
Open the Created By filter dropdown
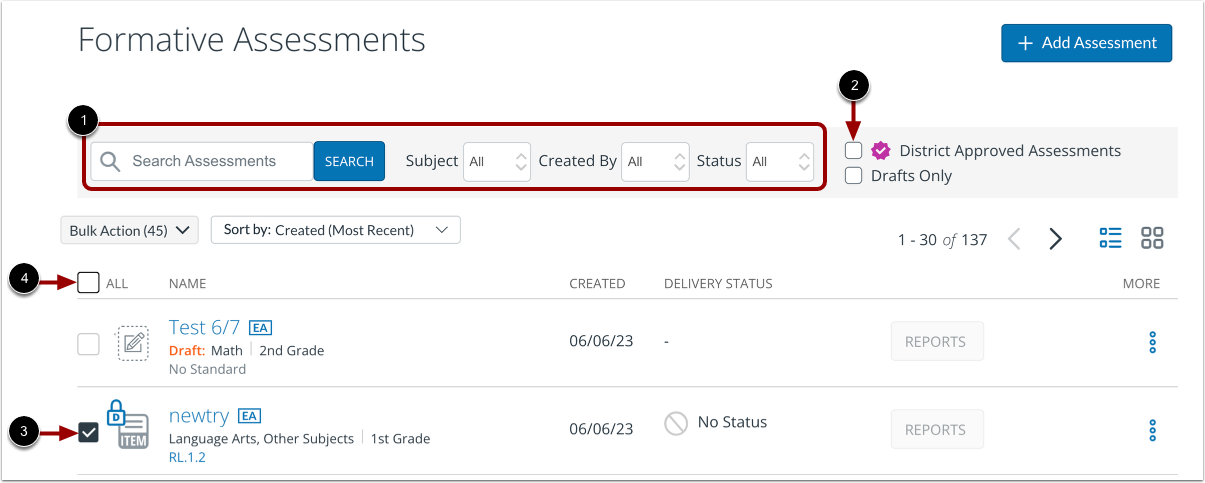click(x=655, y=161)
